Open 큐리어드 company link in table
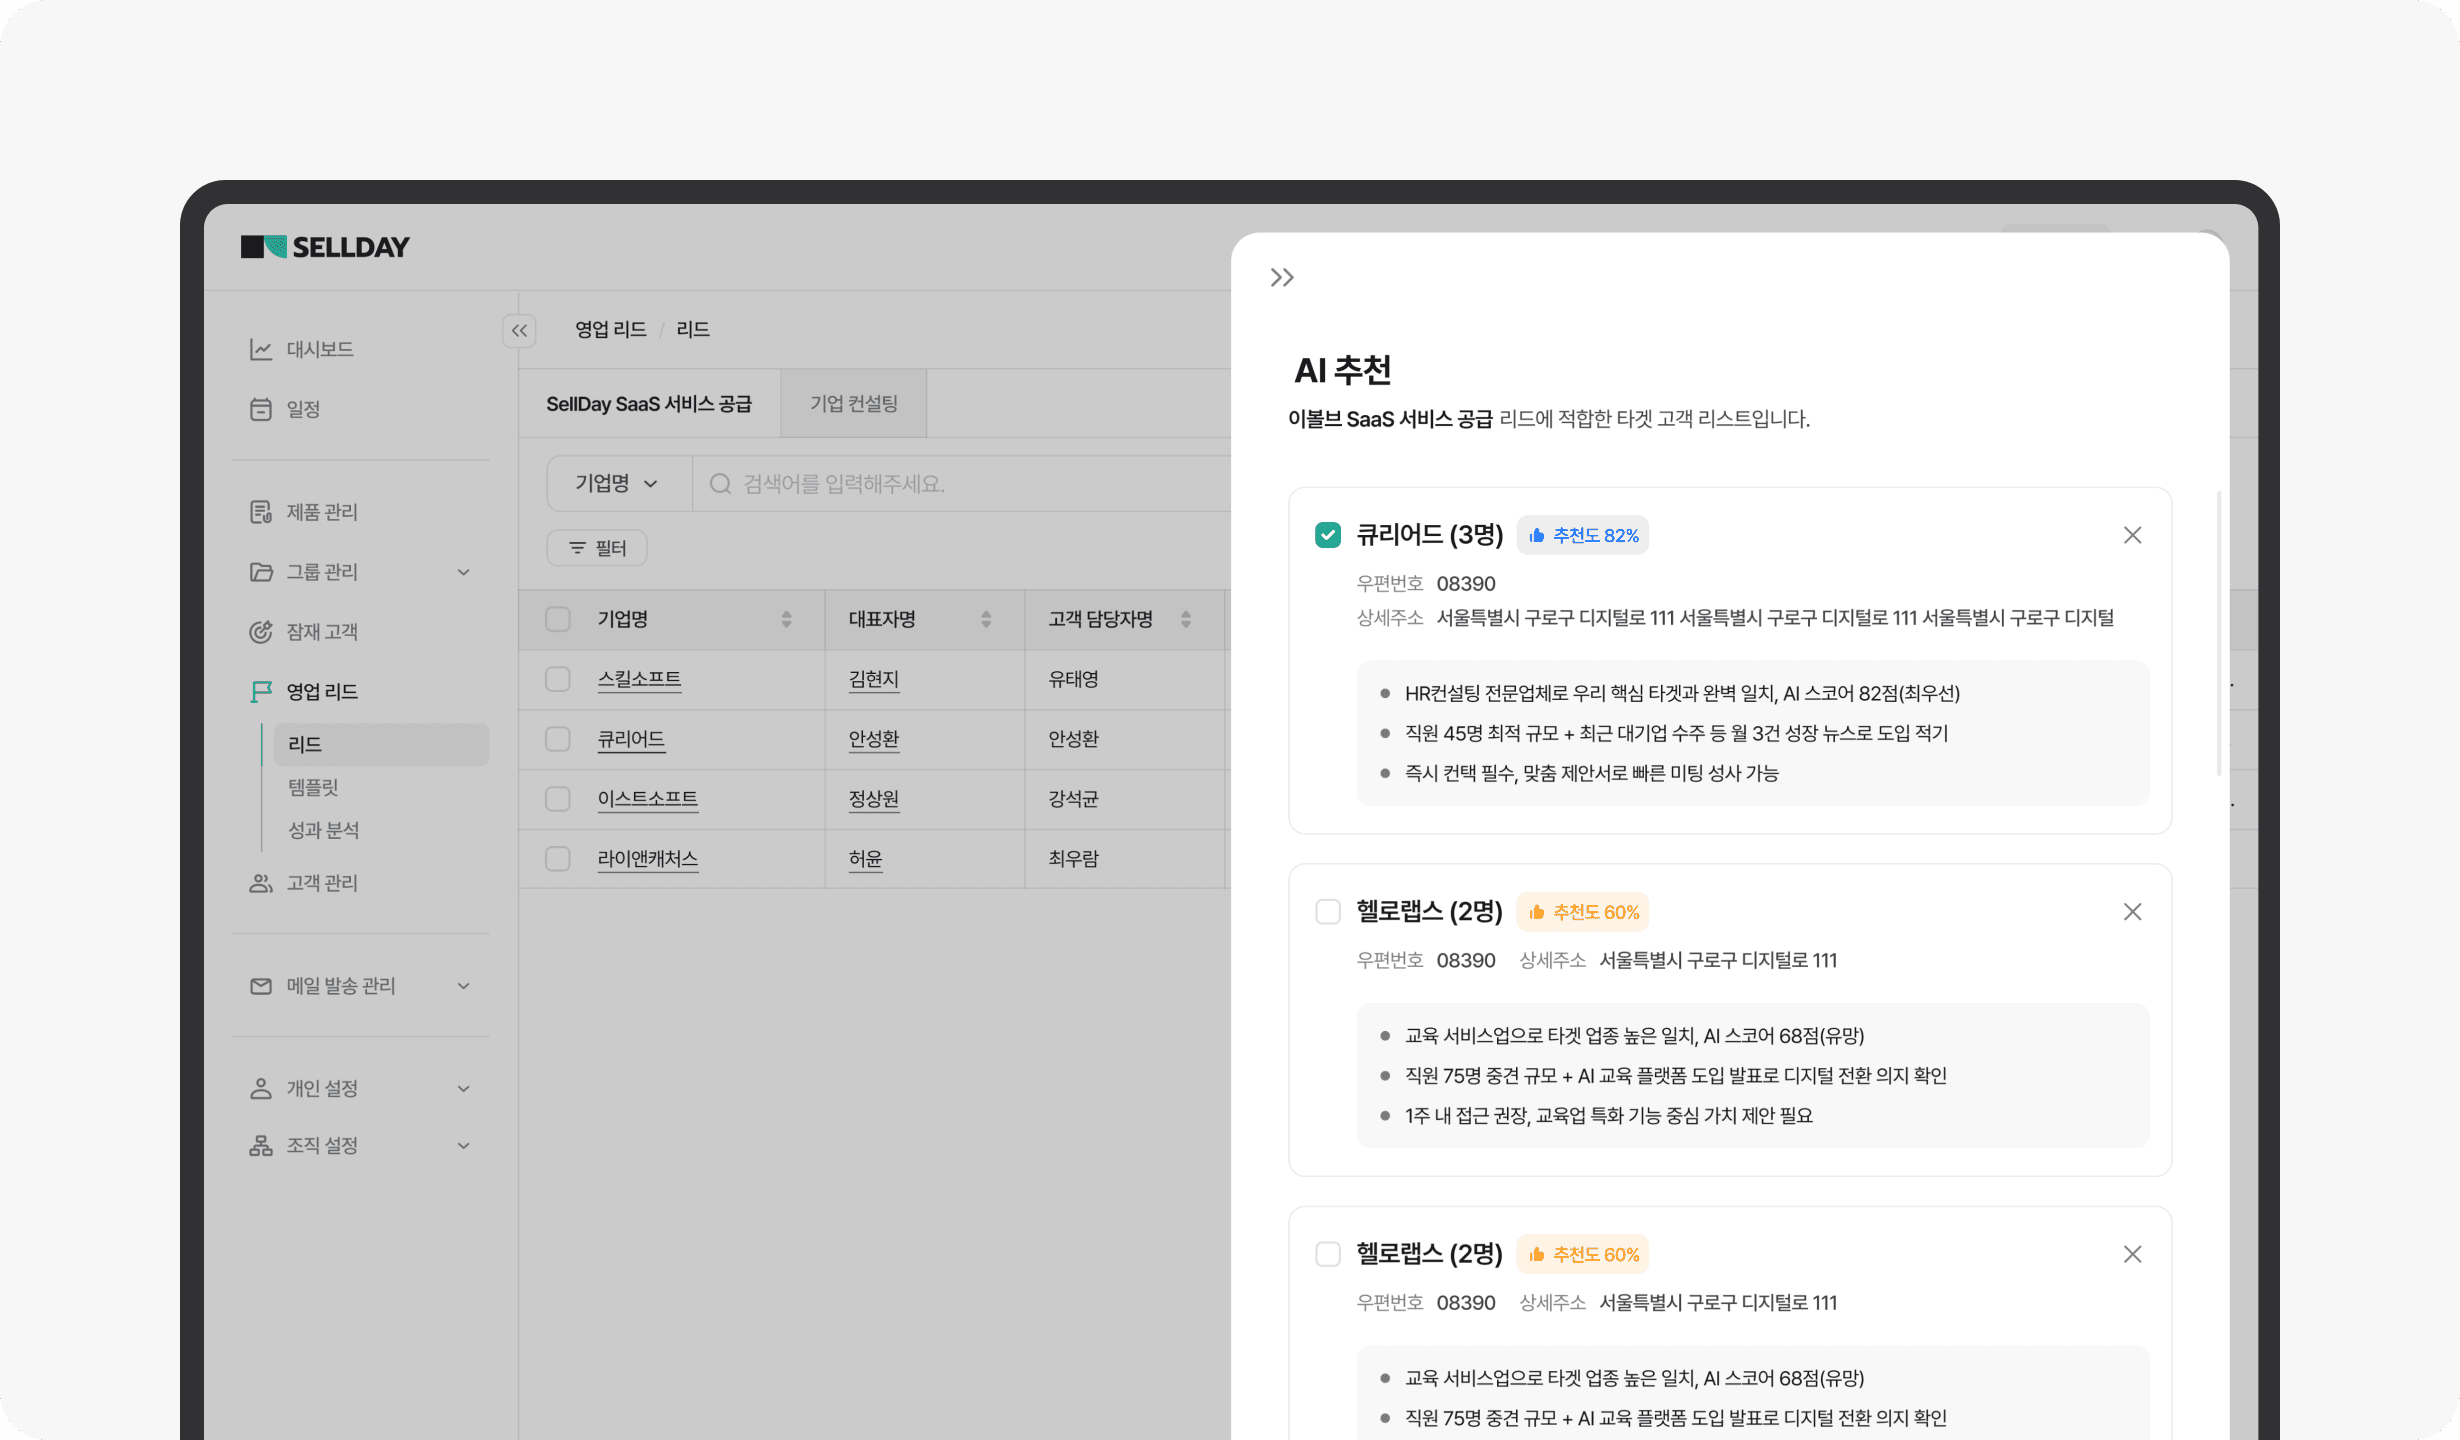The image size is (2460, 1440). [x=631, y=739]
